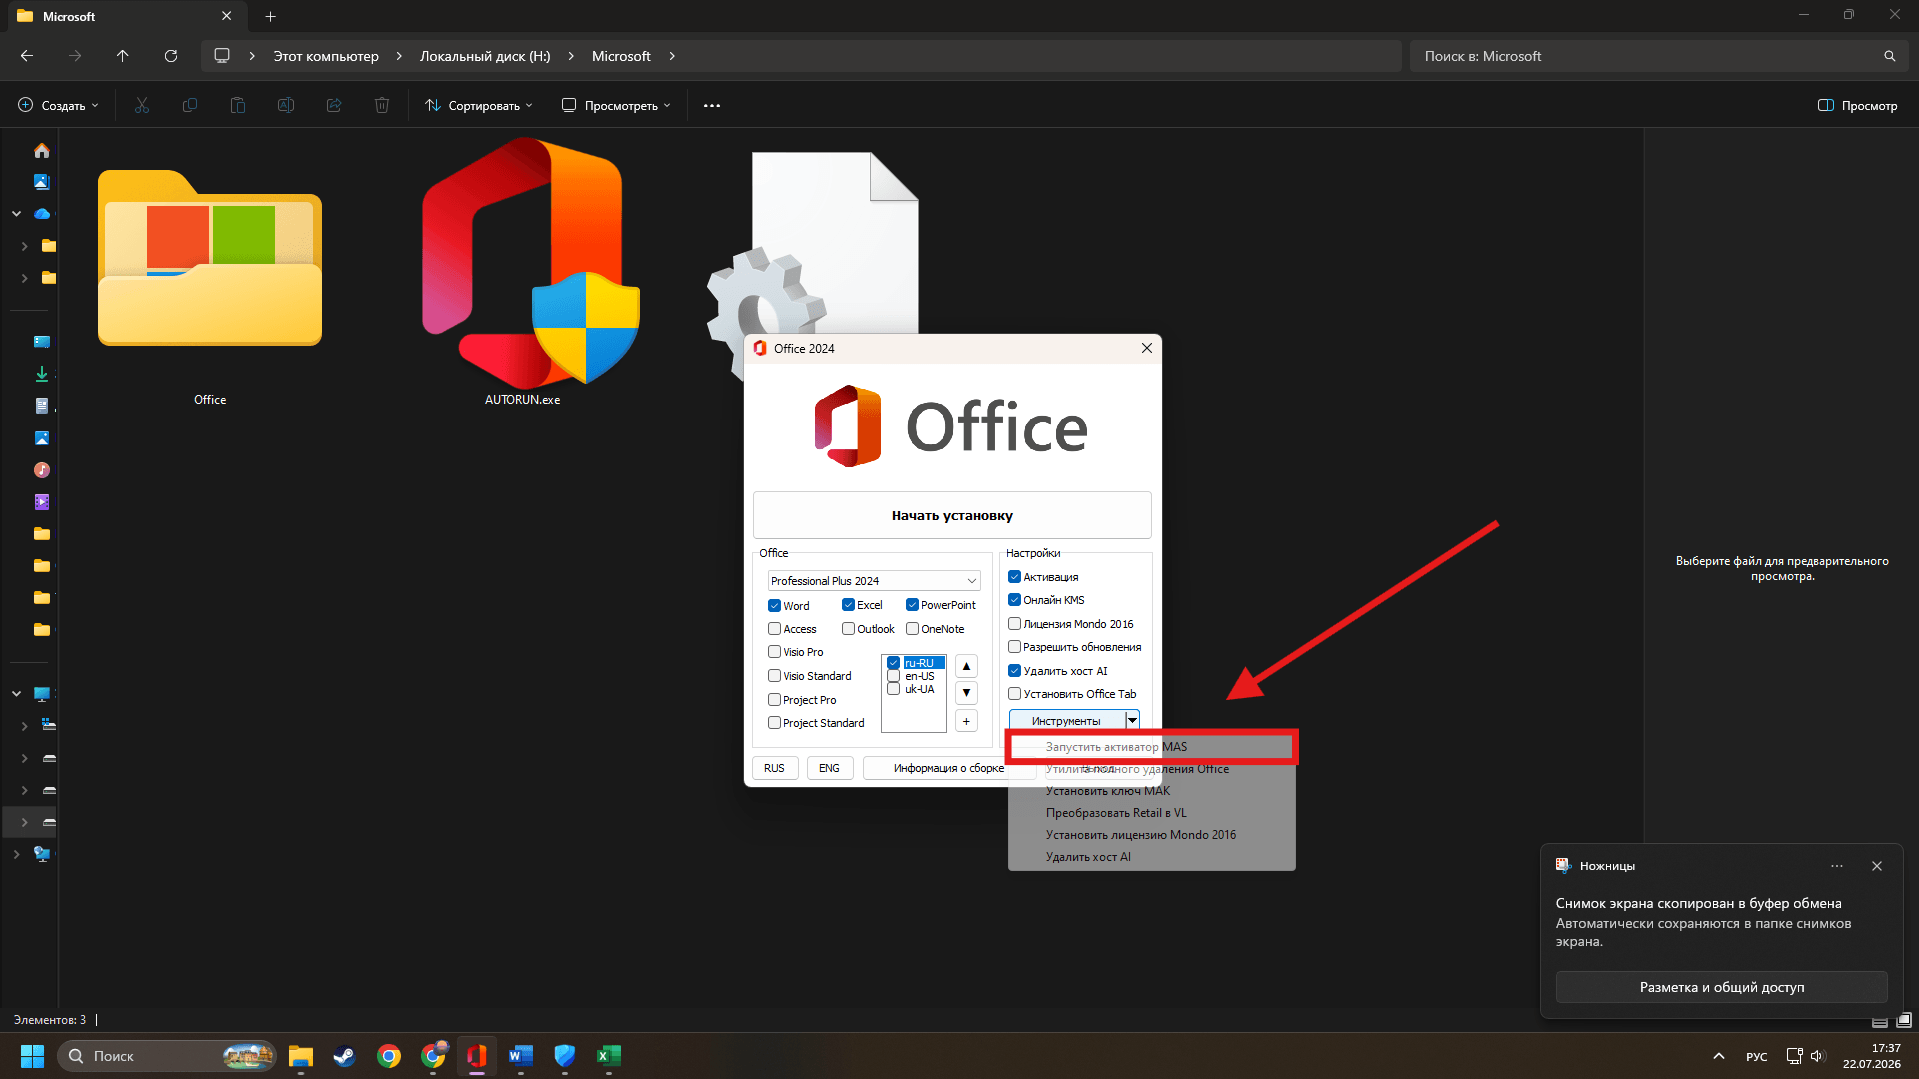Uncheck the PowerPoint checkbox

pos(912,605)
